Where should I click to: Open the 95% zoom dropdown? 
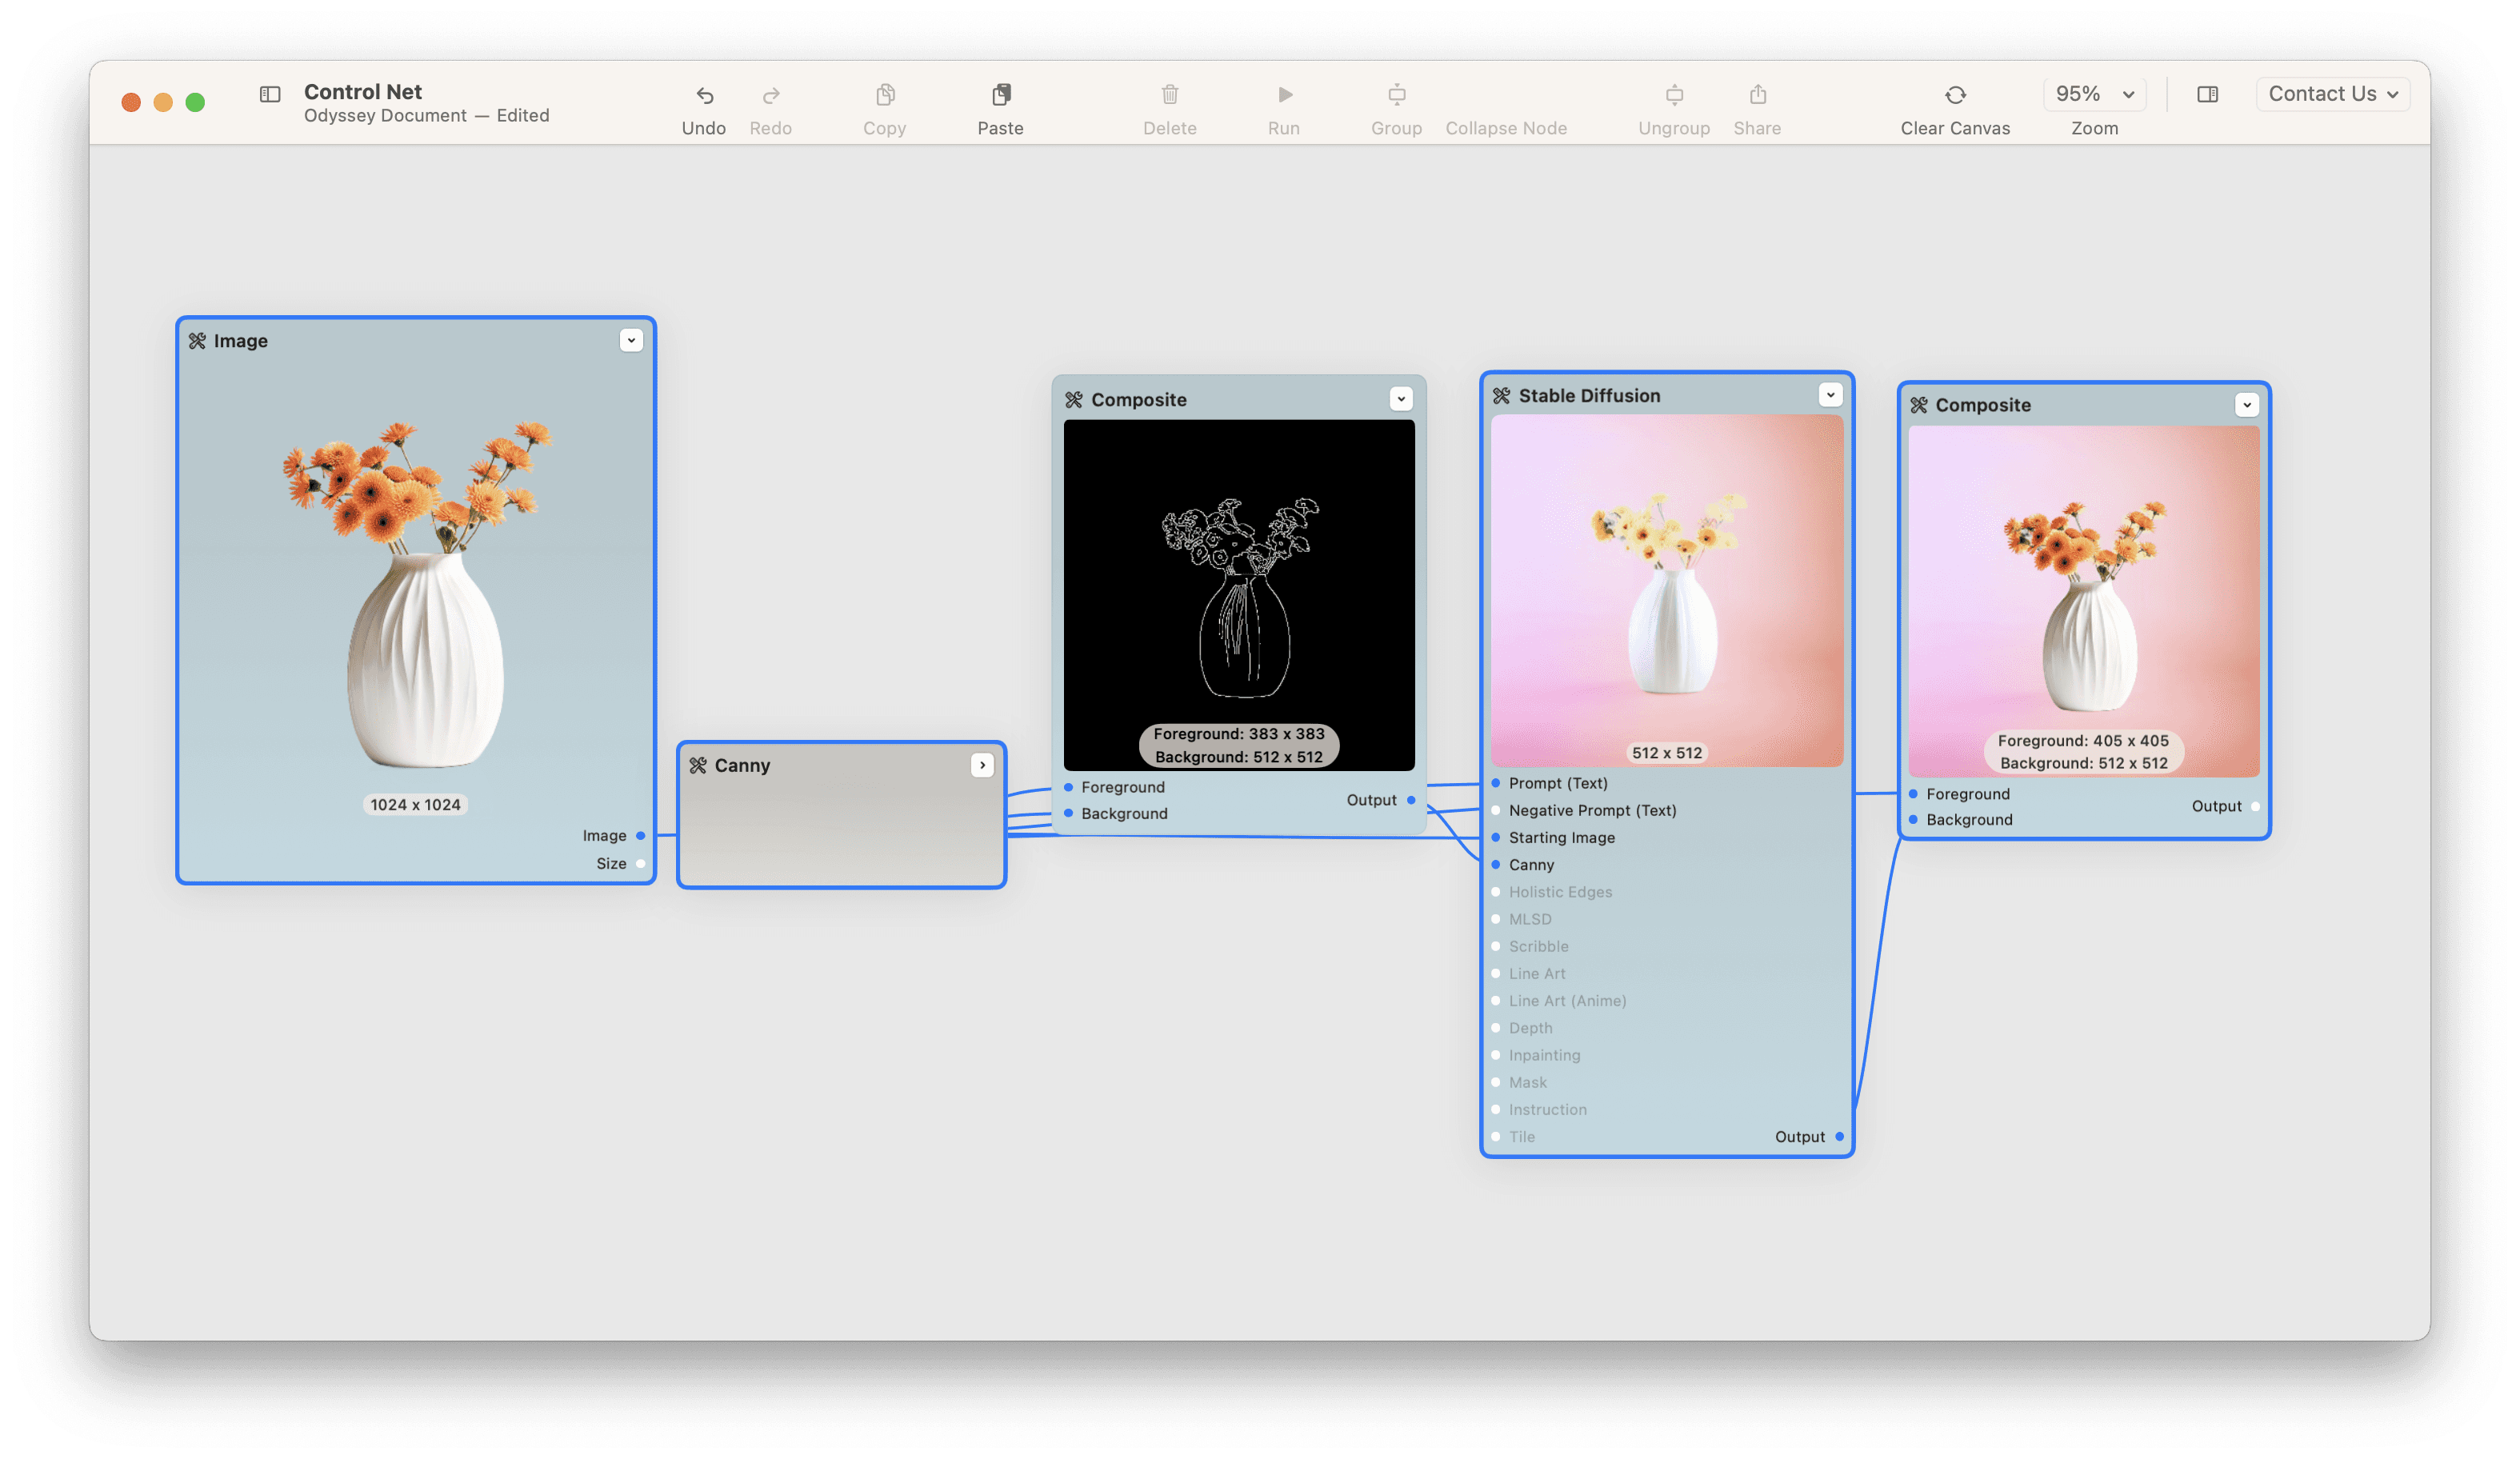point(2094,94)
